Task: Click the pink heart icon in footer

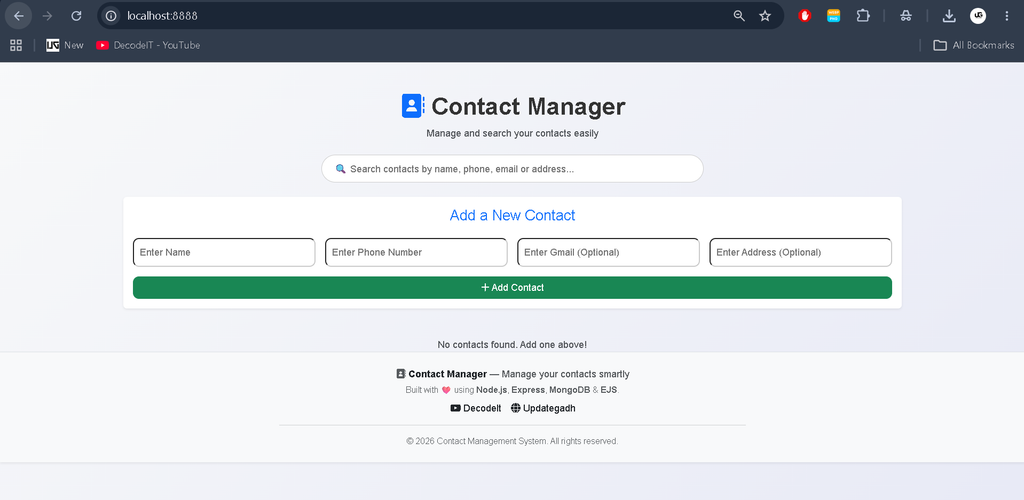Action: (x=446, y=390)
